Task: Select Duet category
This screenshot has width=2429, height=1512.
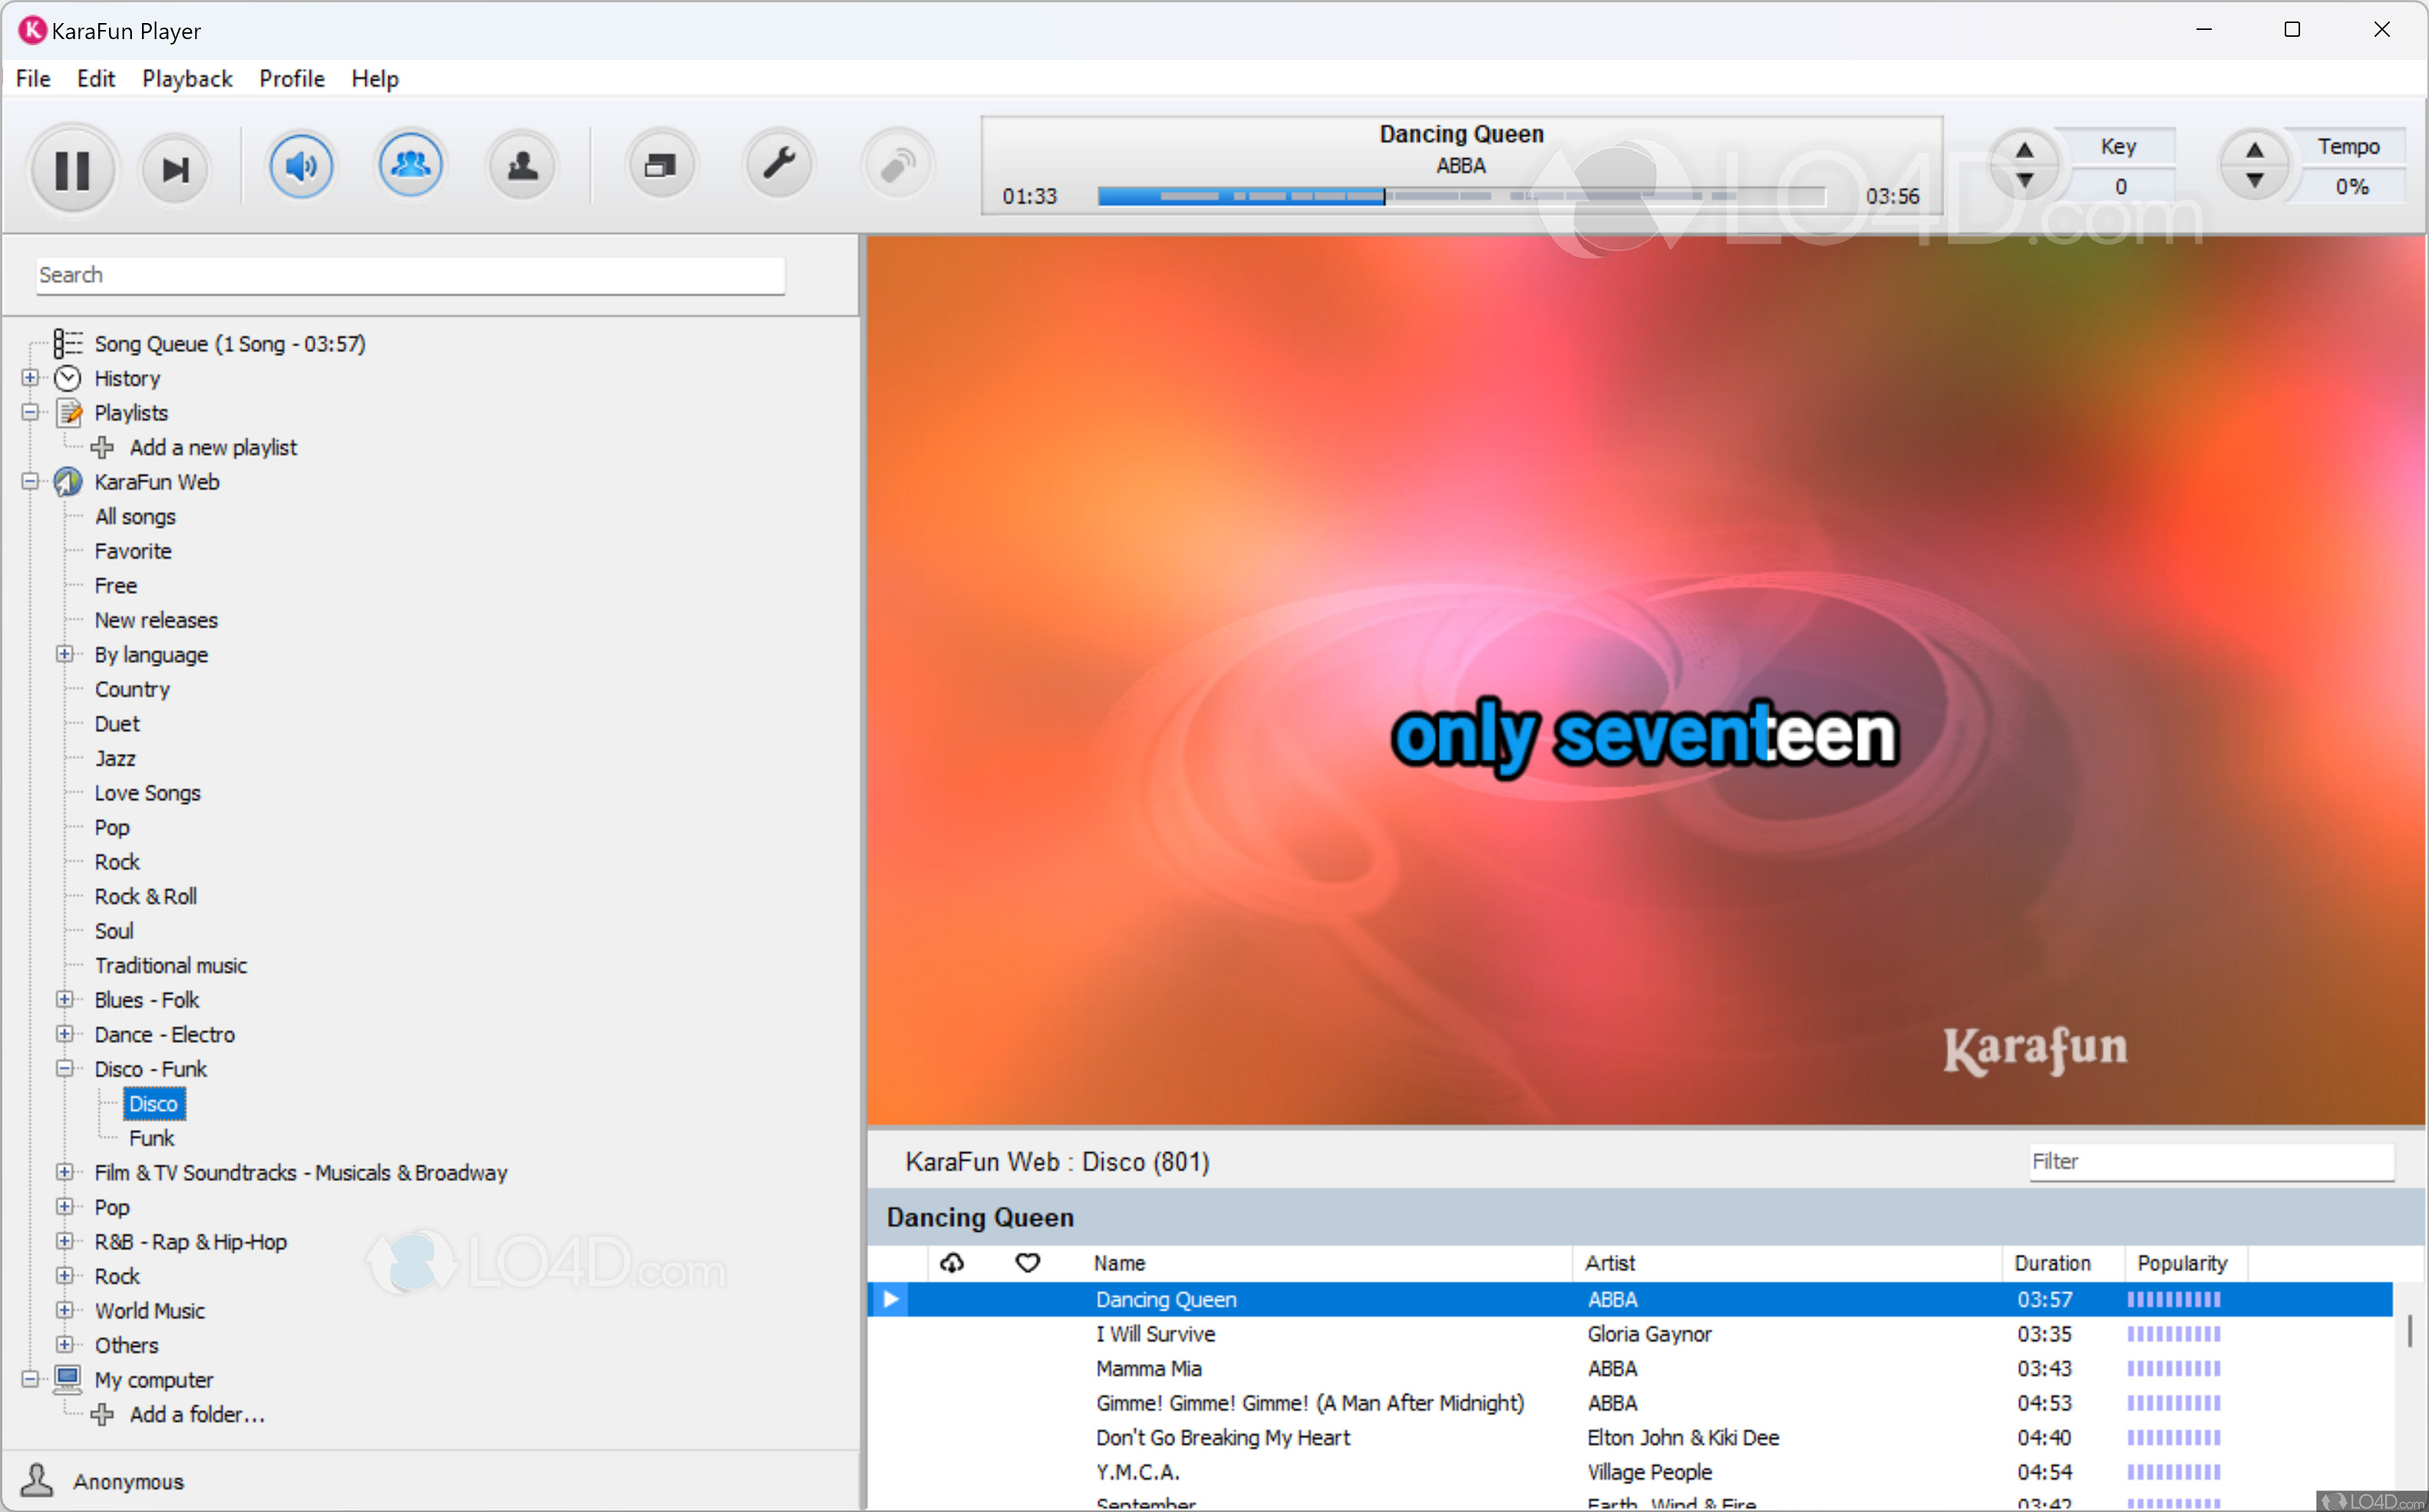Action: click(x=117, y=723)
